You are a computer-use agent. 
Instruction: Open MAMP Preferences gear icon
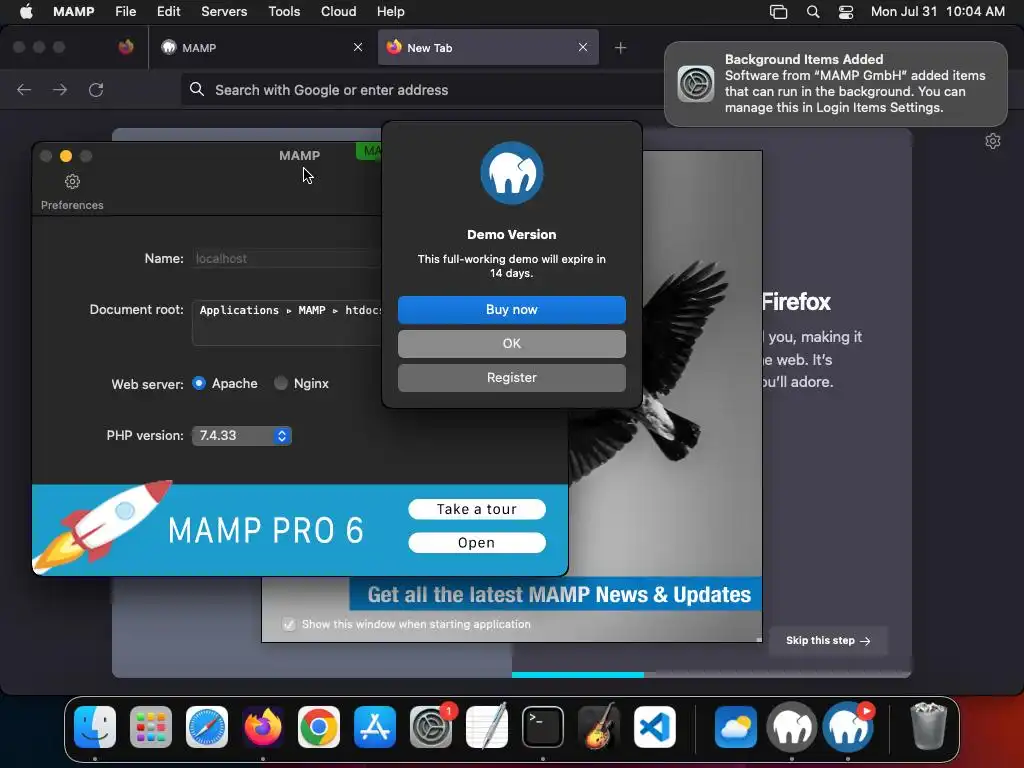point(72,181)
